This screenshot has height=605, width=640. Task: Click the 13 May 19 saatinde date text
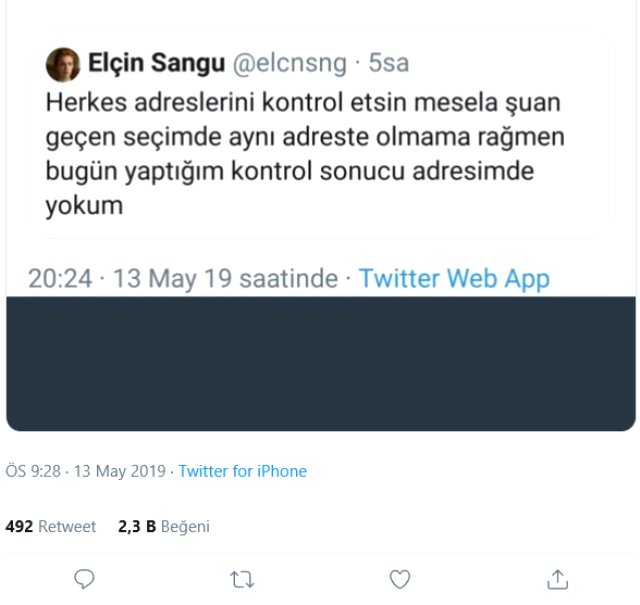(225, 278)
